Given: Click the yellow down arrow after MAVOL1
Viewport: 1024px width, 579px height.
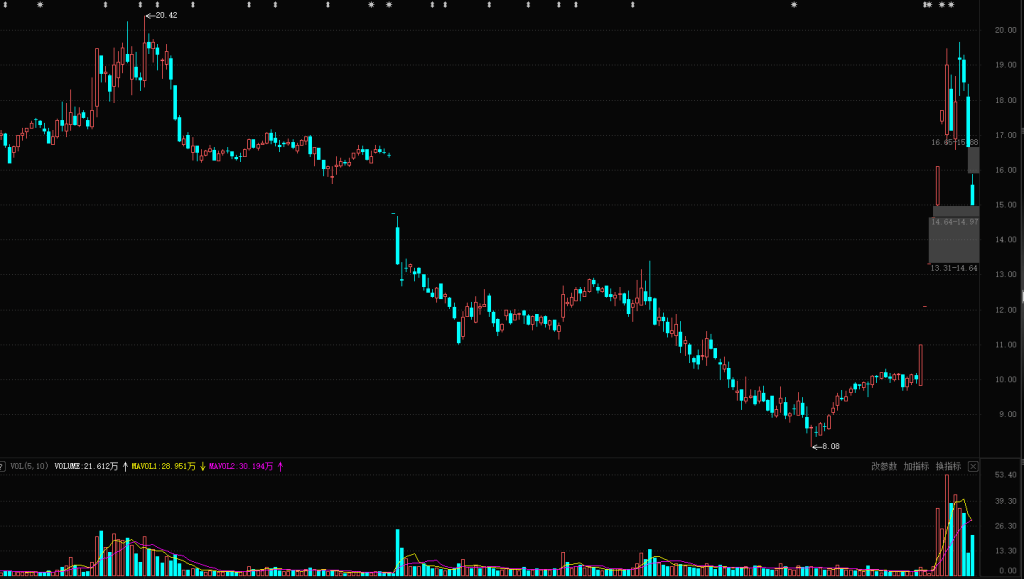Looking at the screenshot, I should click(202, 466).
